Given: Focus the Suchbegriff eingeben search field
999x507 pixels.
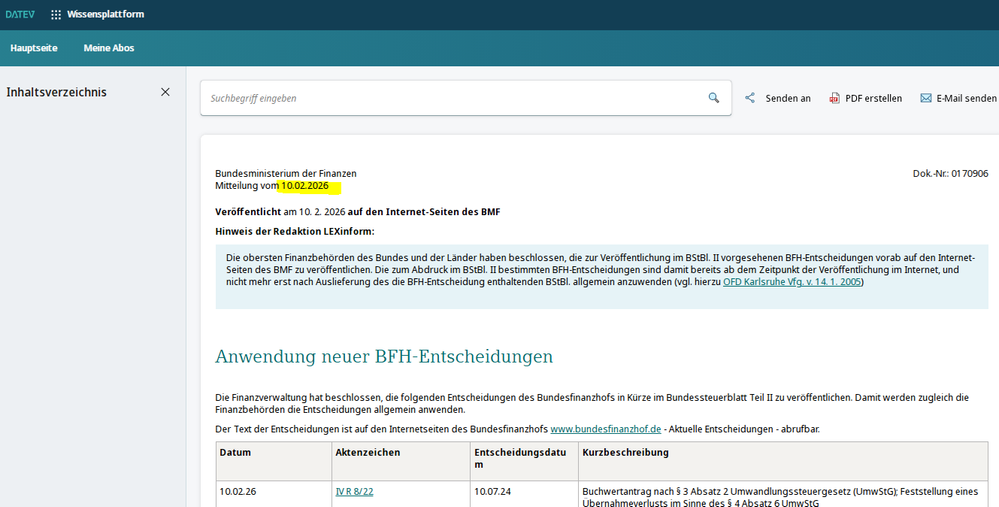Looking at the screenshot, I should (x=466, y=98).
